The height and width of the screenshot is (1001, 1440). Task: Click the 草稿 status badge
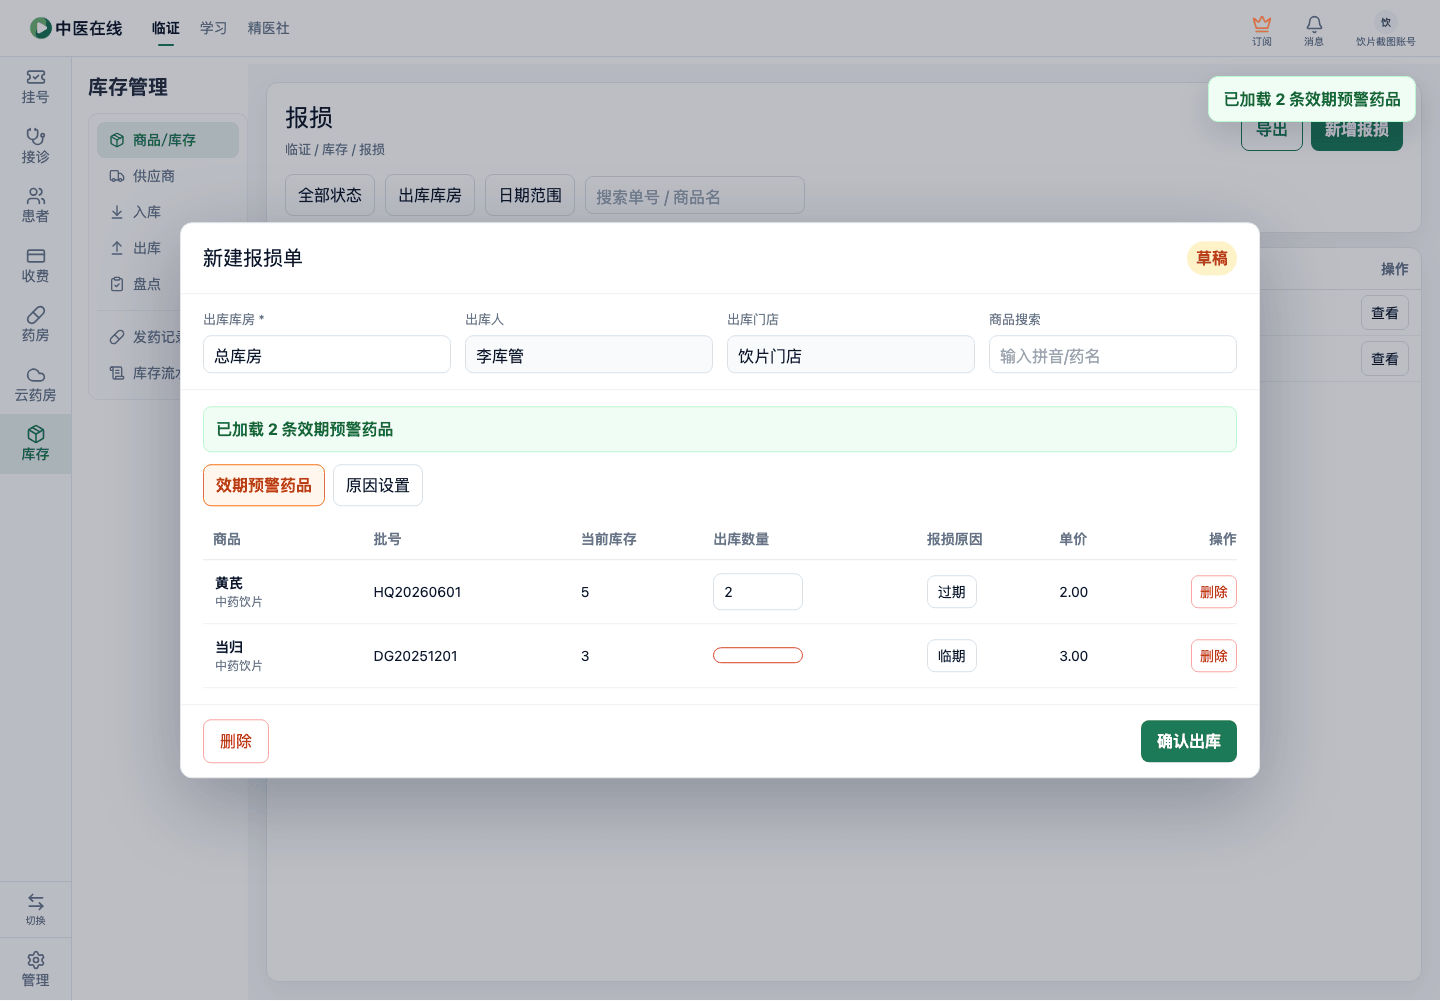click(x=1212, y=258)
